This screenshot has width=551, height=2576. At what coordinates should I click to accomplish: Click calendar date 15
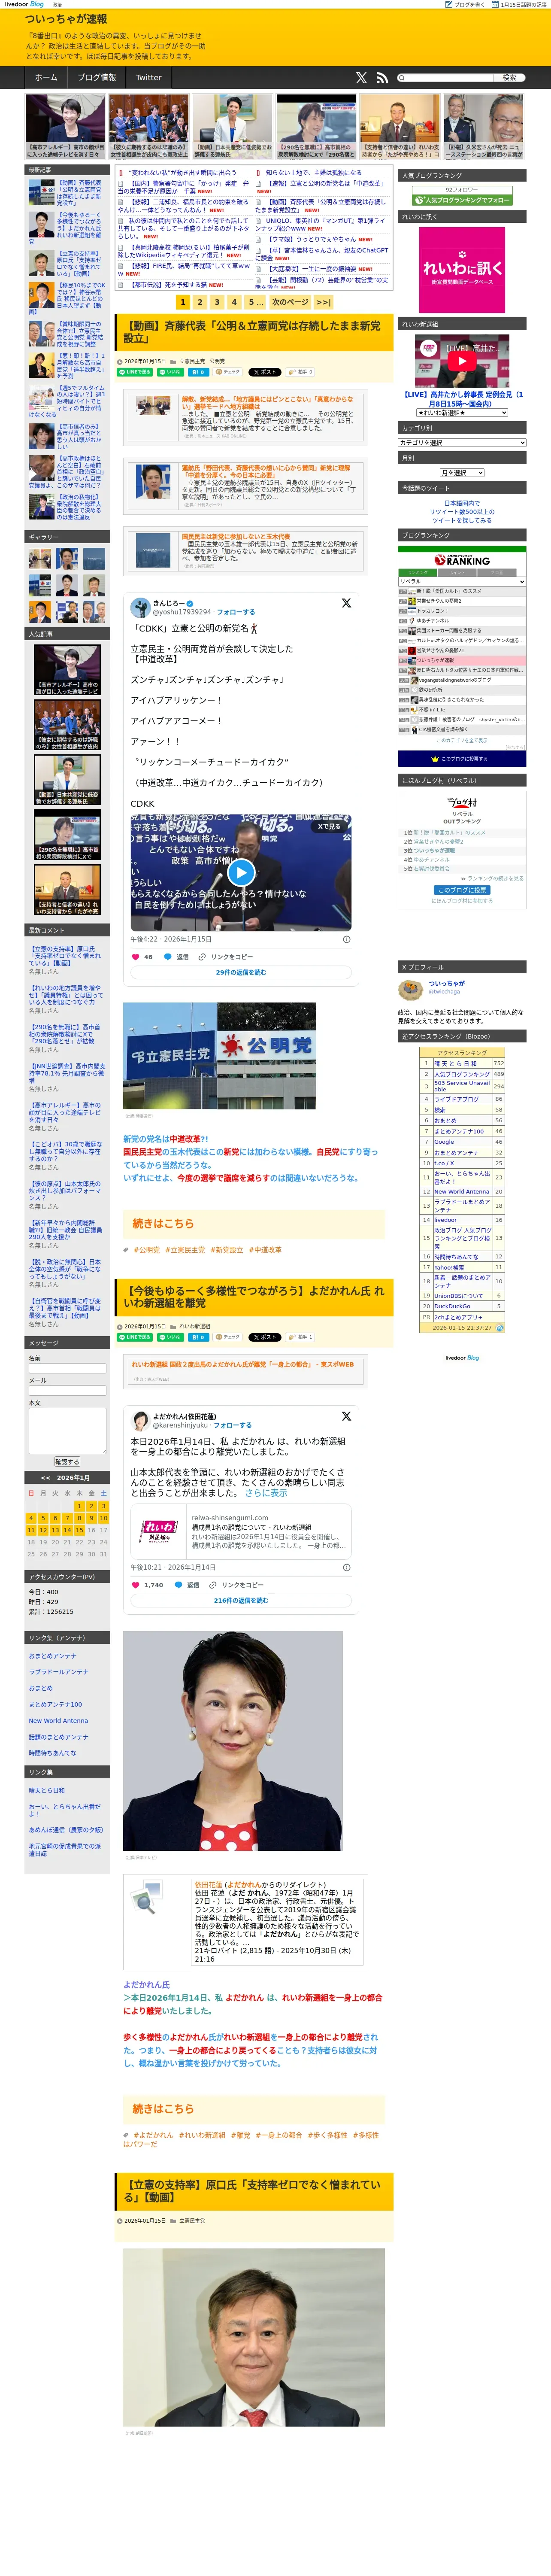click(x=79, y=1530)
